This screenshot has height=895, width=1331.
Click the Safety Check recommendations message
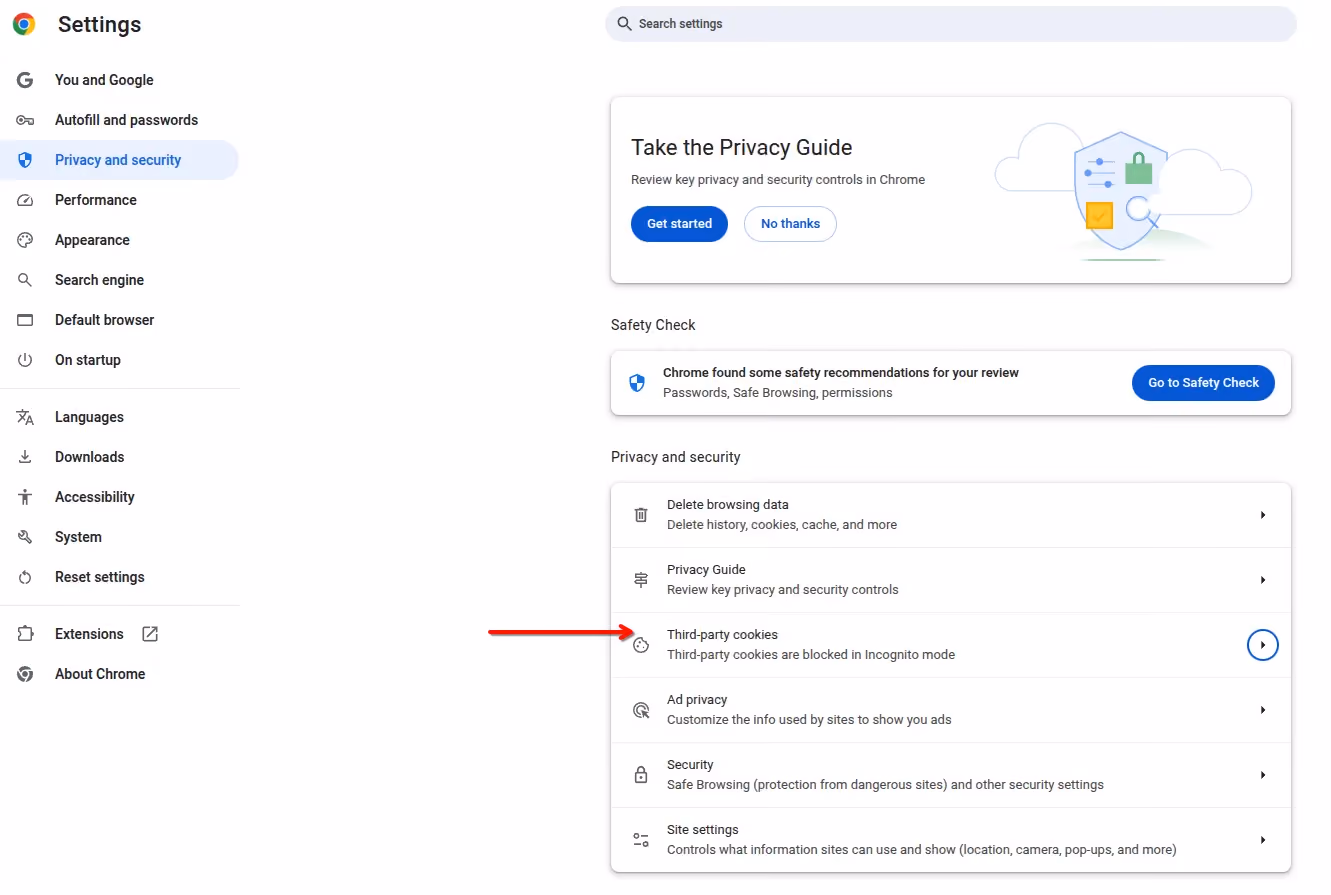[x=841, y=373]
